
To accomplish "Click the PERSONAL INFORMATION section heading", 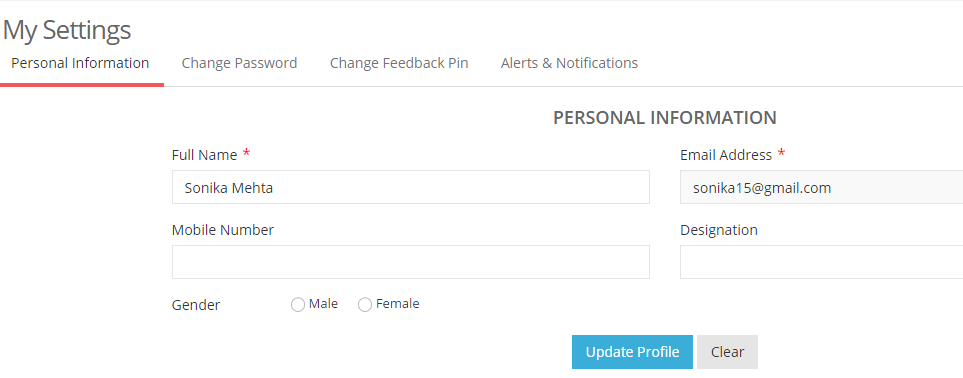I will point(665,118).
